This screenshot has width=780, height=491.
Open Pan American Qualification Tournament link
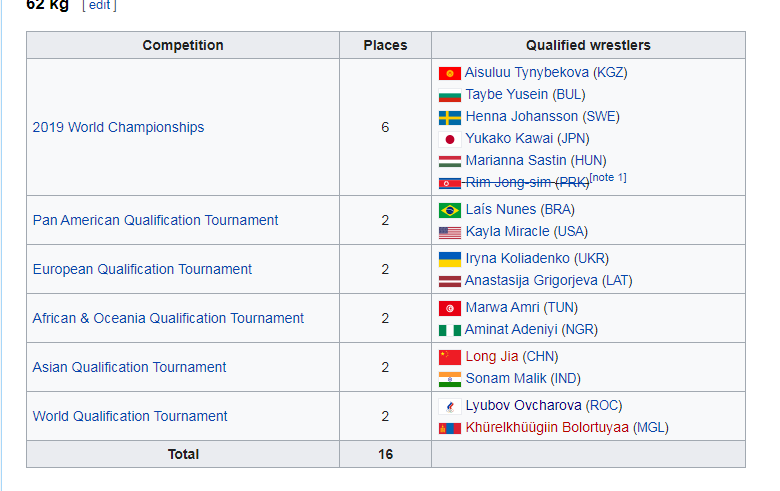click(x=155, y=220)
